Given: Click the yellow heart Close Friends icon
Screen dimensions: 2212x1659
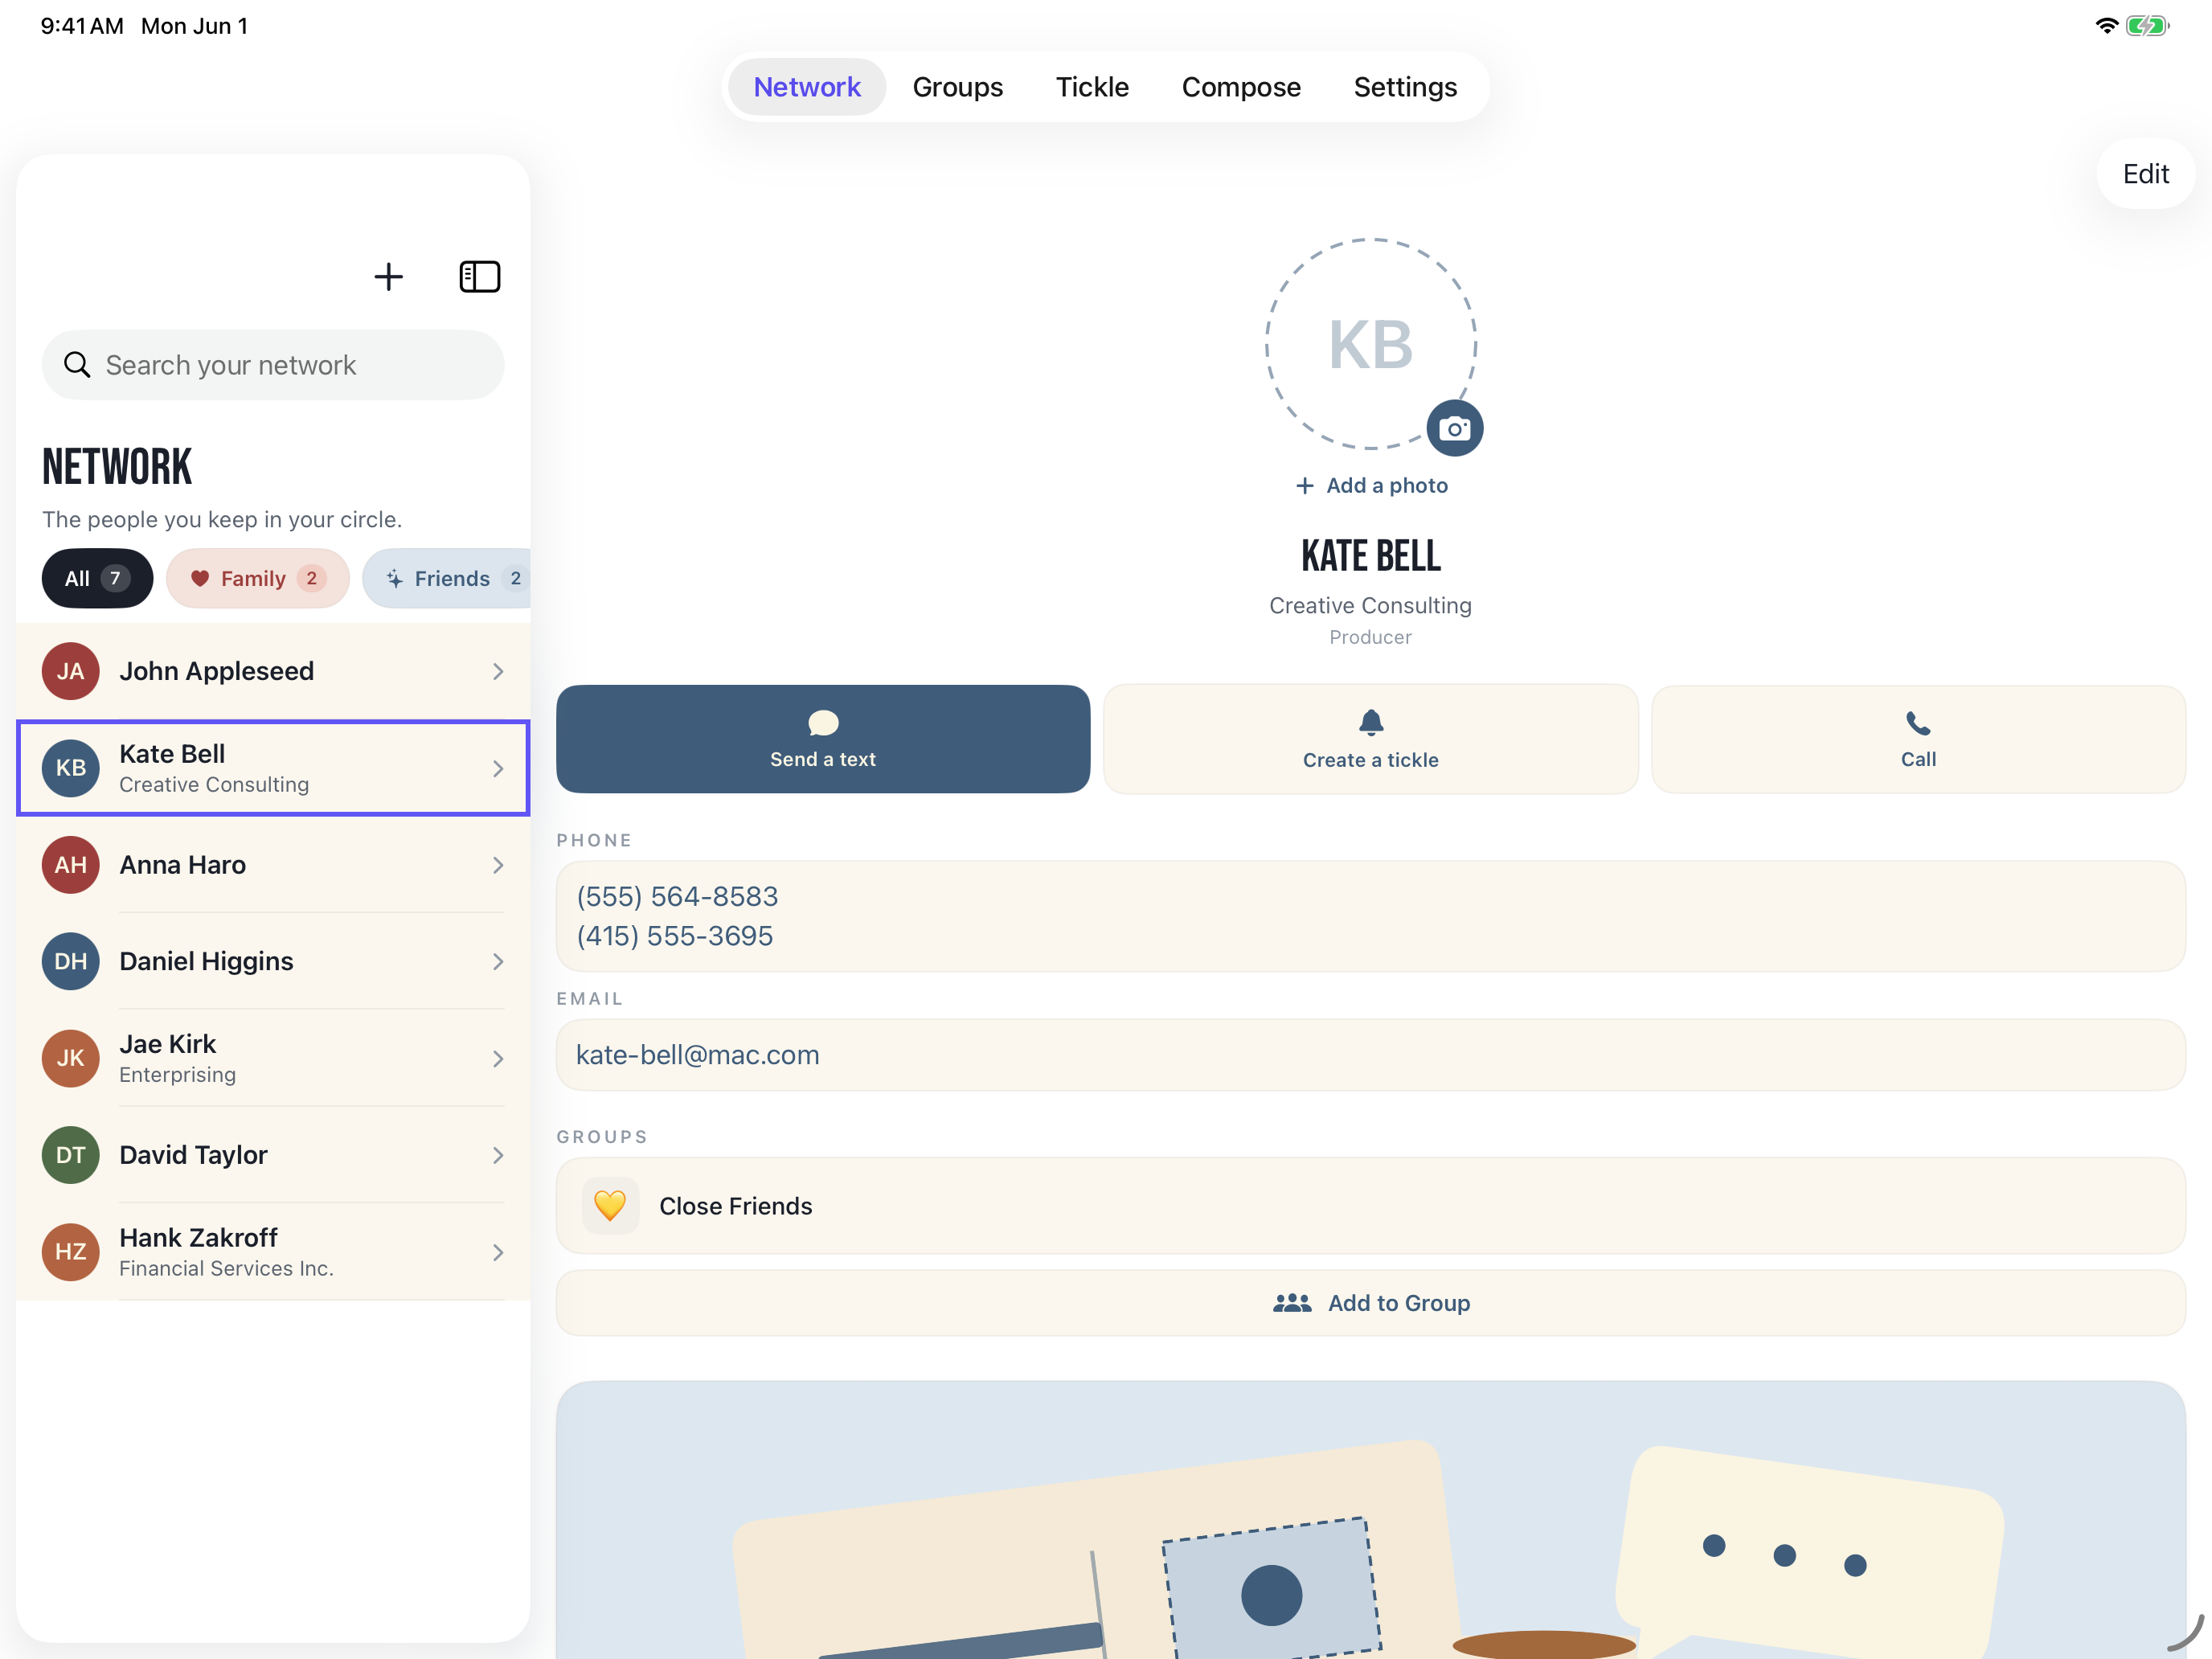Looking at the screenshot, I should coord(610,1206).
